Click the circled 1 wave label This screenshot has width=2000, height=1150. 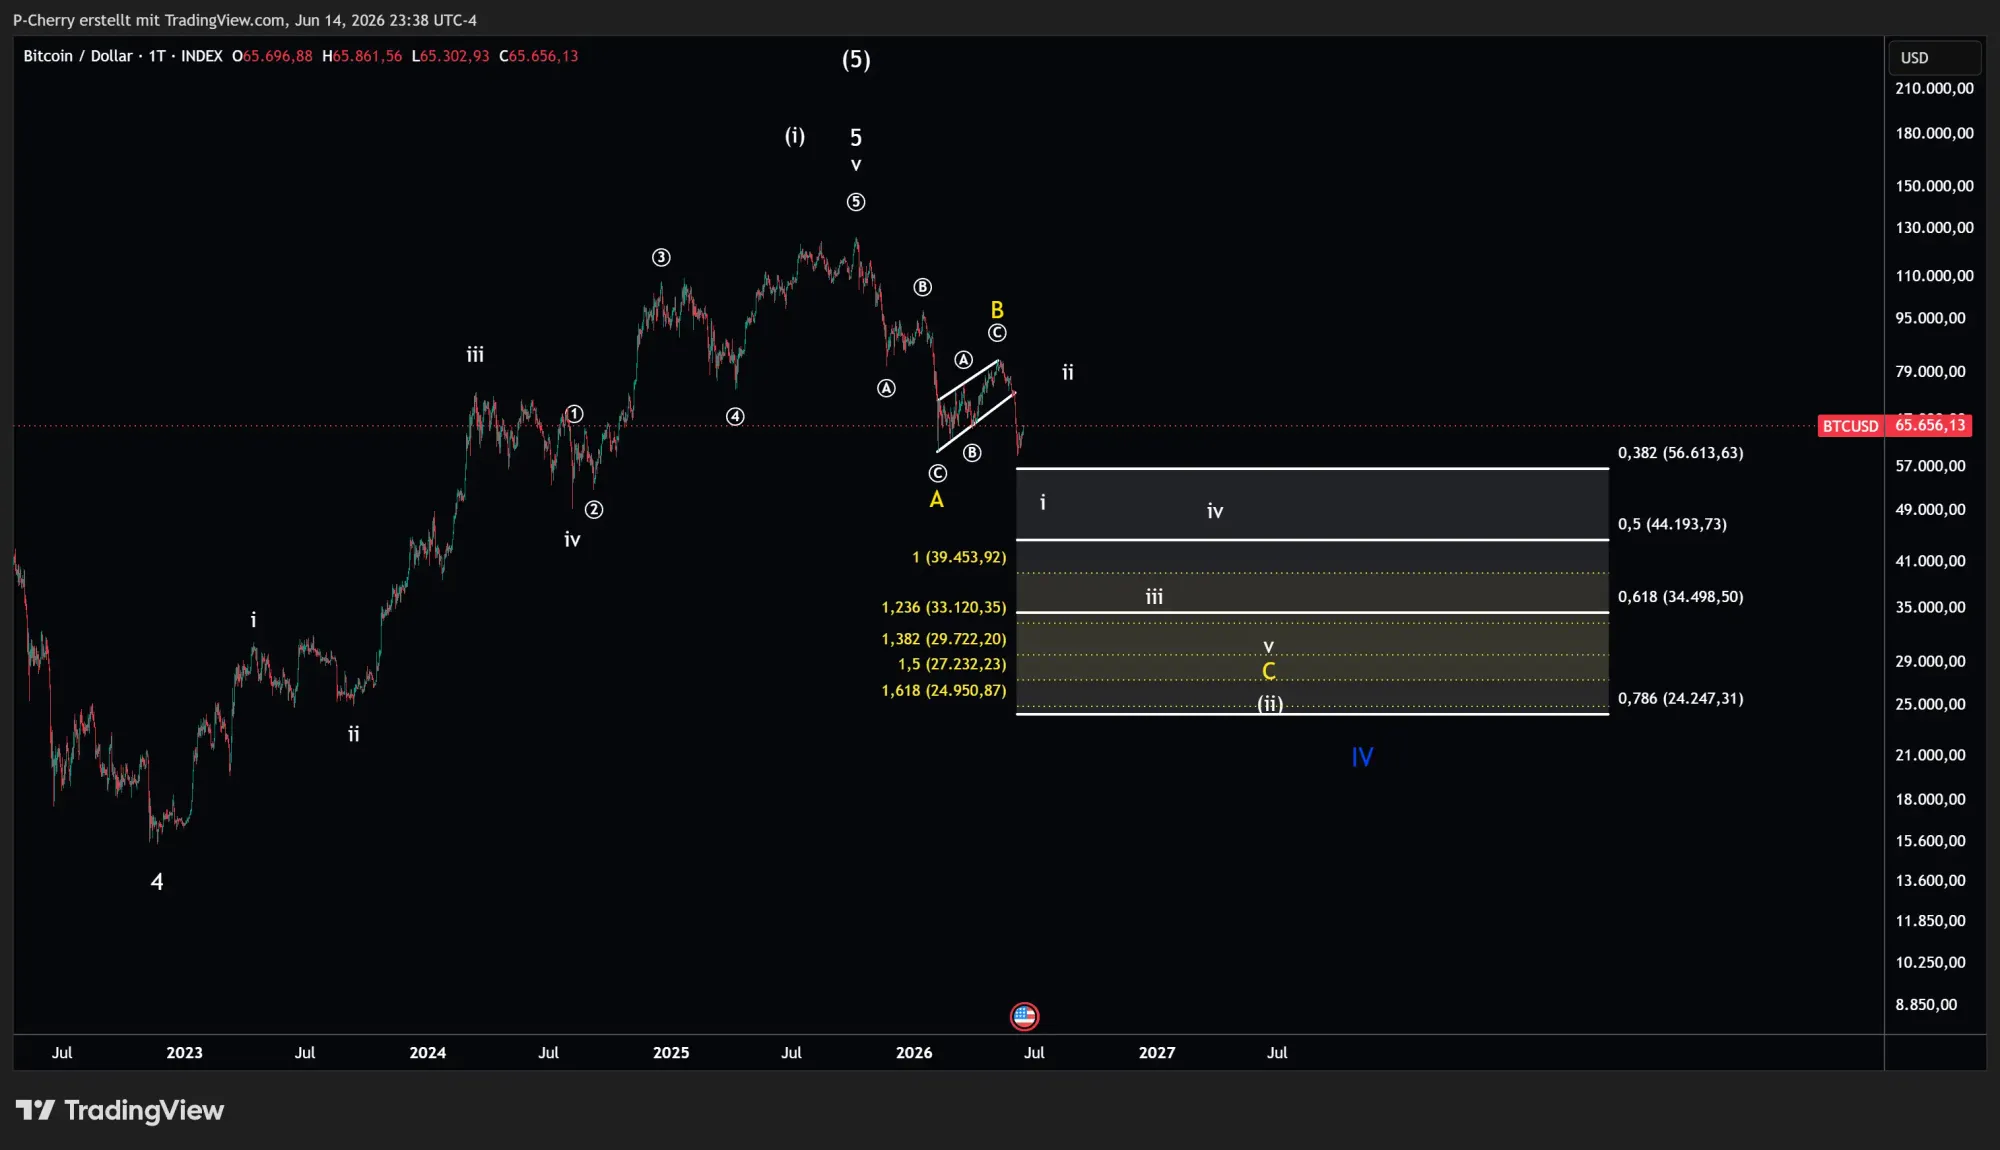tap(574, 414)
